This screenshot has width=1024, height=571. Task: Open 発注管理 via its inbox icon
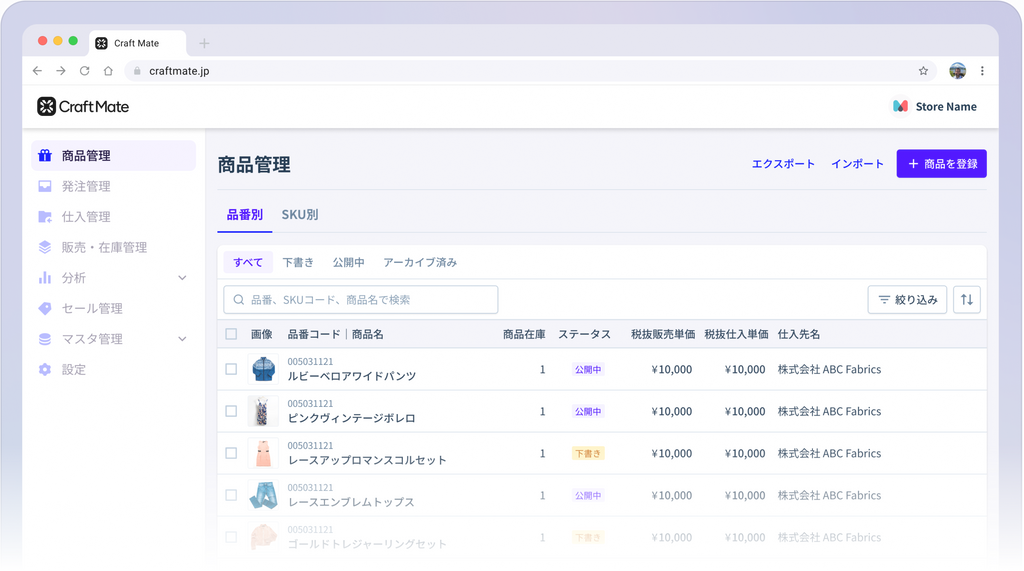(45, 187)
